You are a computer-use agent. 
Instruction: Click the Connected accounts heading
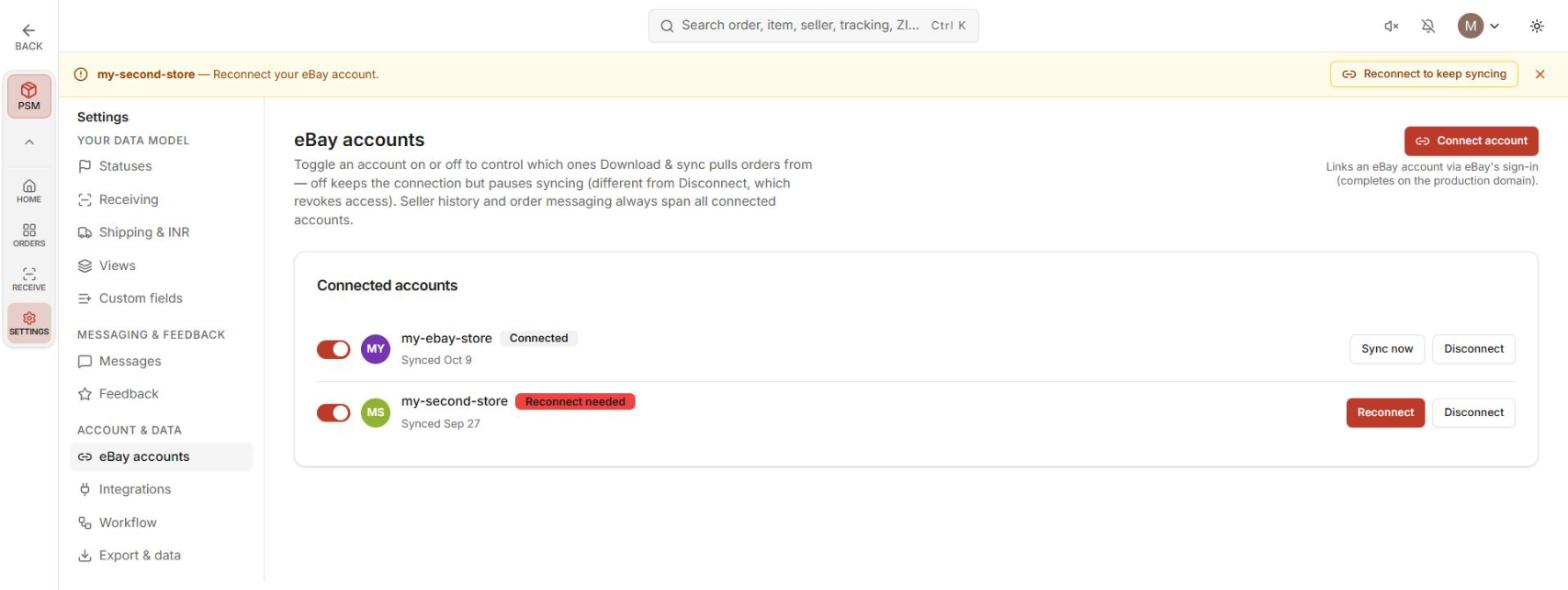(387, 285)
